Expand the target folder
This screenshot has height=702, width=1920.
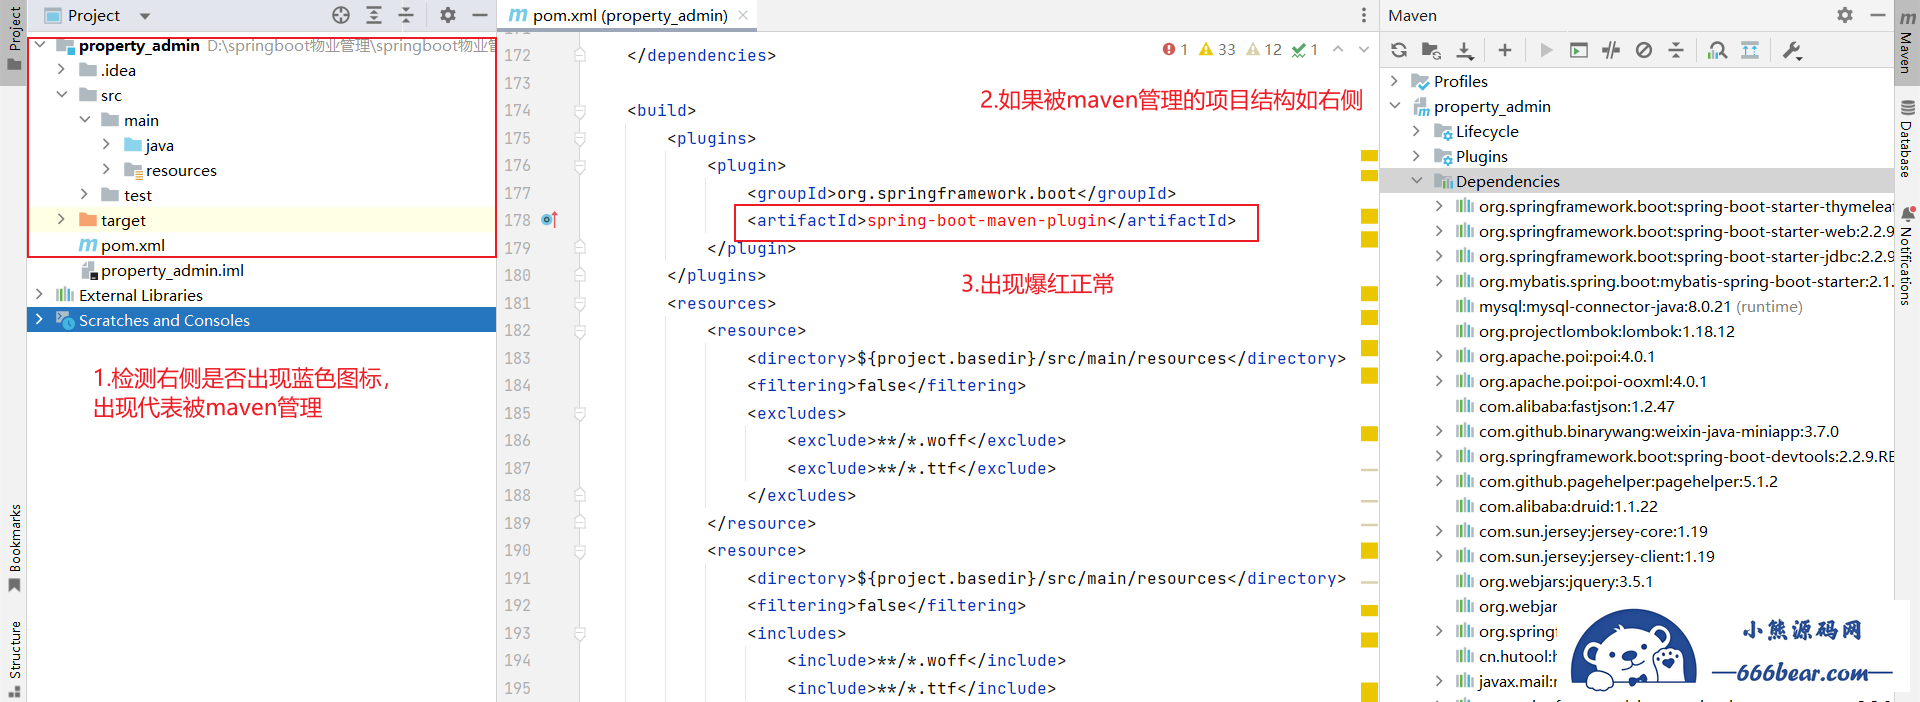point(61,220)
